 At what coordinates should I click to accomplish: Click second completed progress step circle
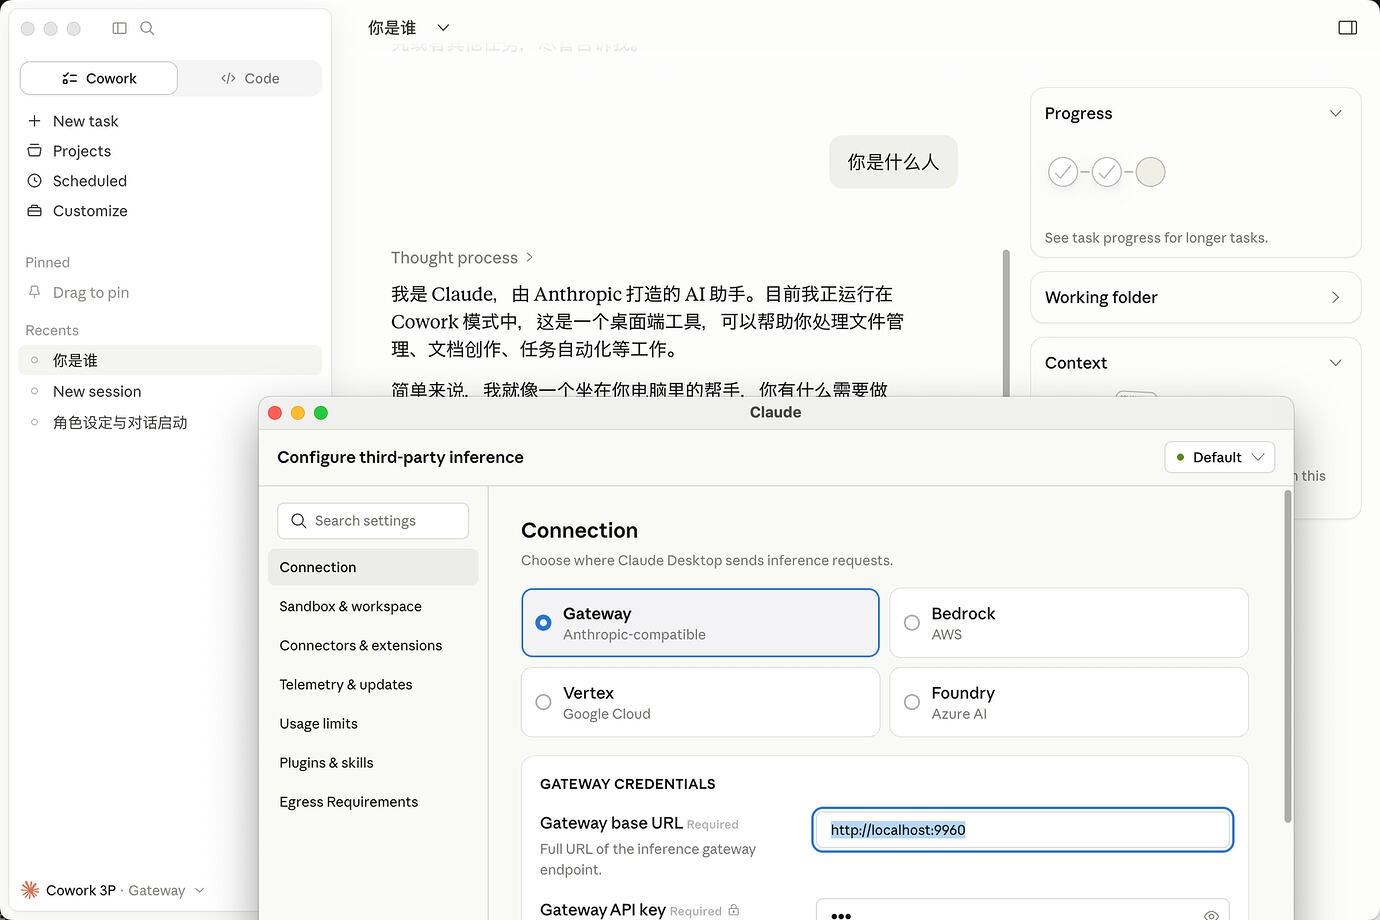[1107, 172]
